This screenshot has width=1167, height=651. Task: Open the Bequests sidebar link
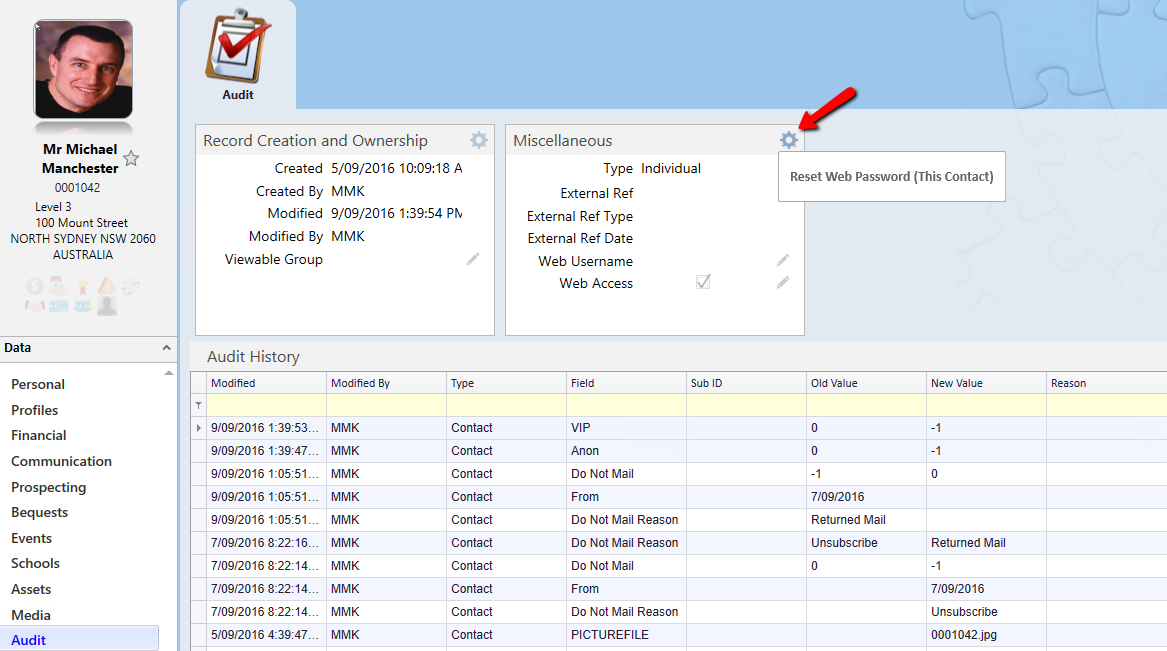coord(40,512)
